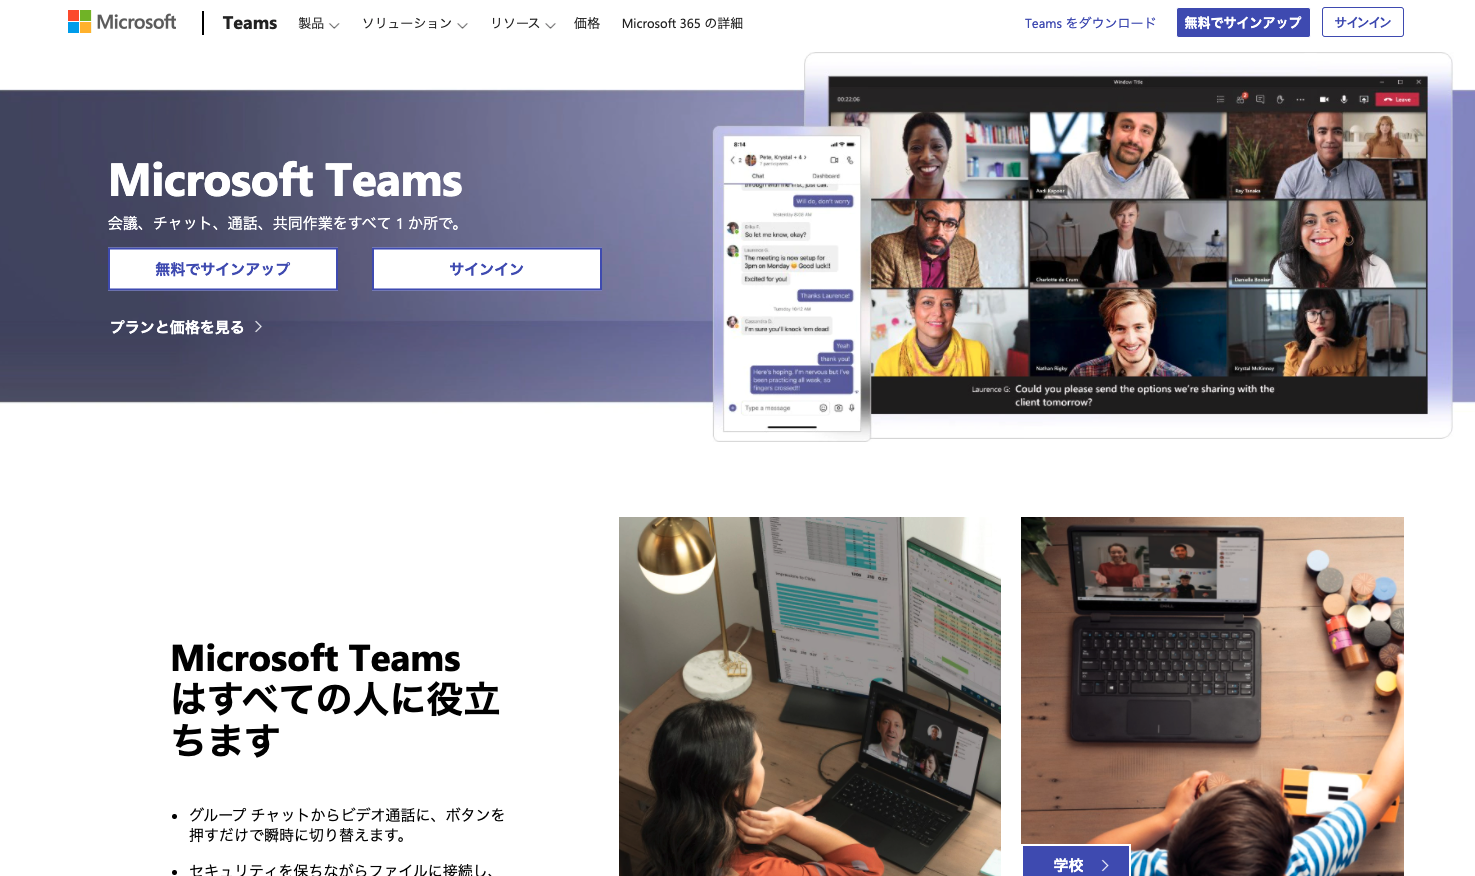Expand the ソリューション dropdown menu

click(414, 23)
